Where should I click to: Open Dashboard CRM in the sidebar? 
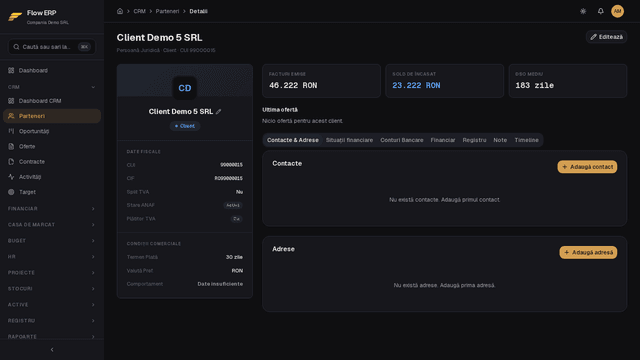tap(52, 101)
